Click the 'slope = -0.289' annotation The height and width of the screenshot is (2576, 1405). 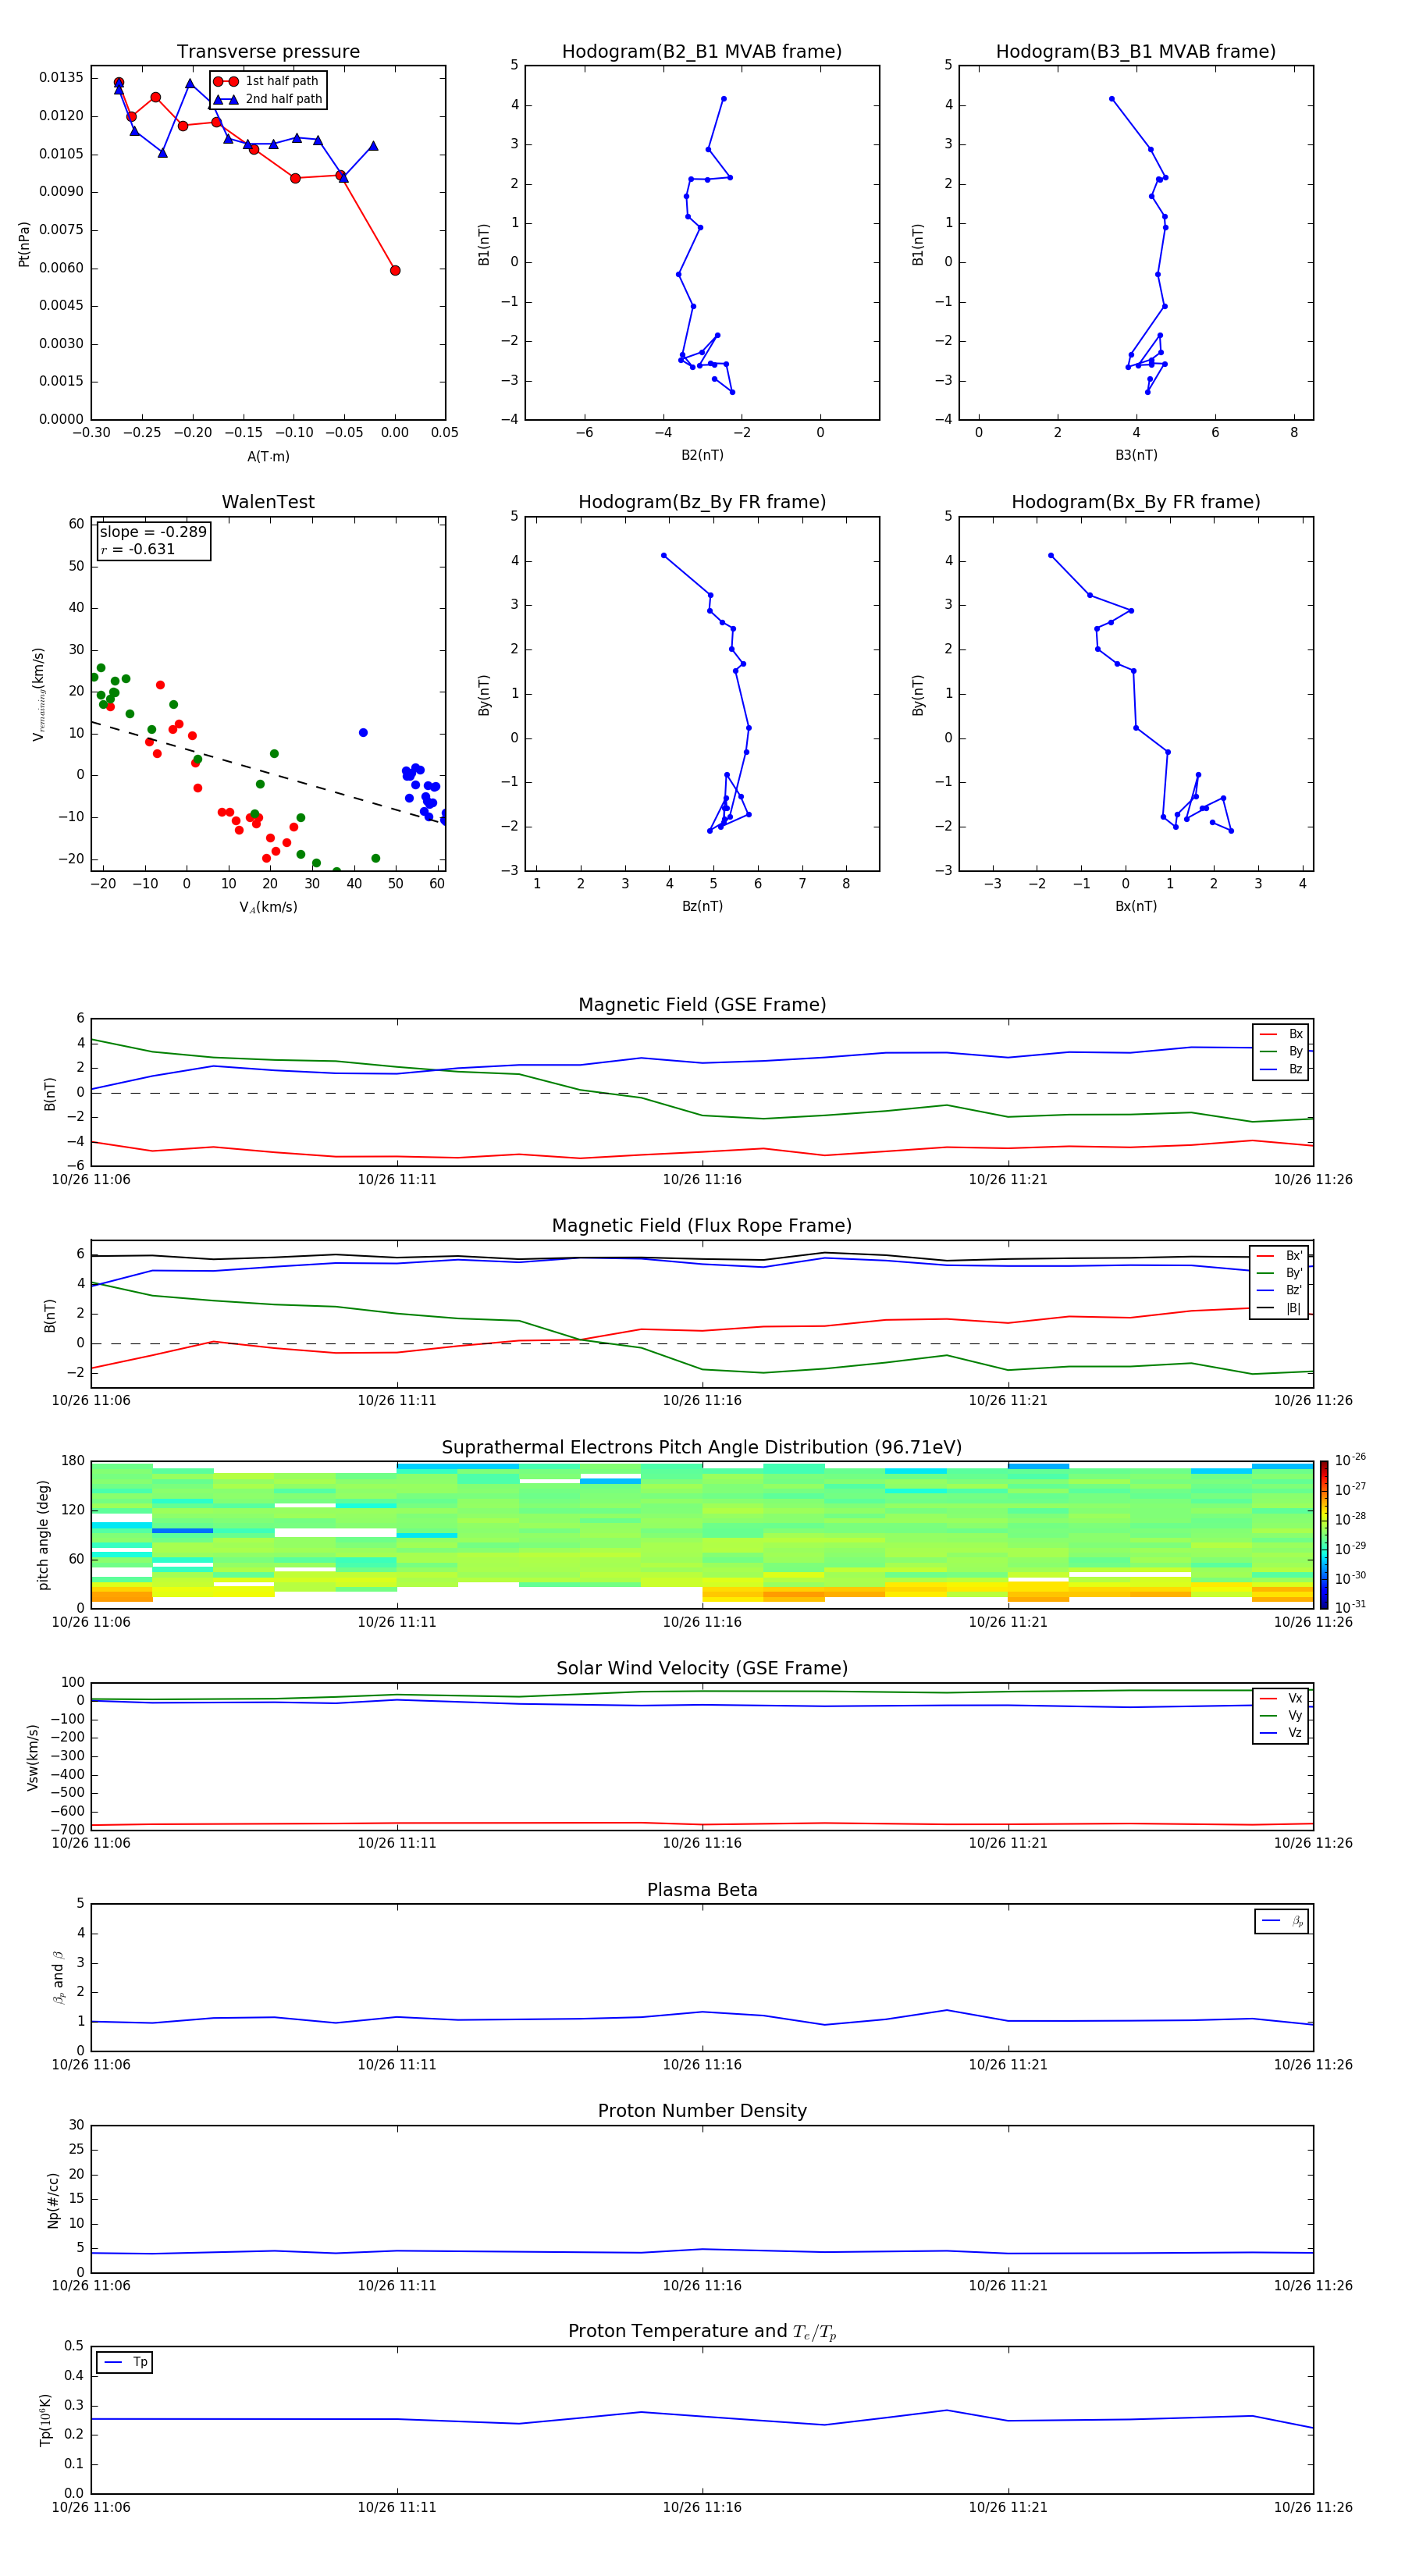(x=153, y=532)
